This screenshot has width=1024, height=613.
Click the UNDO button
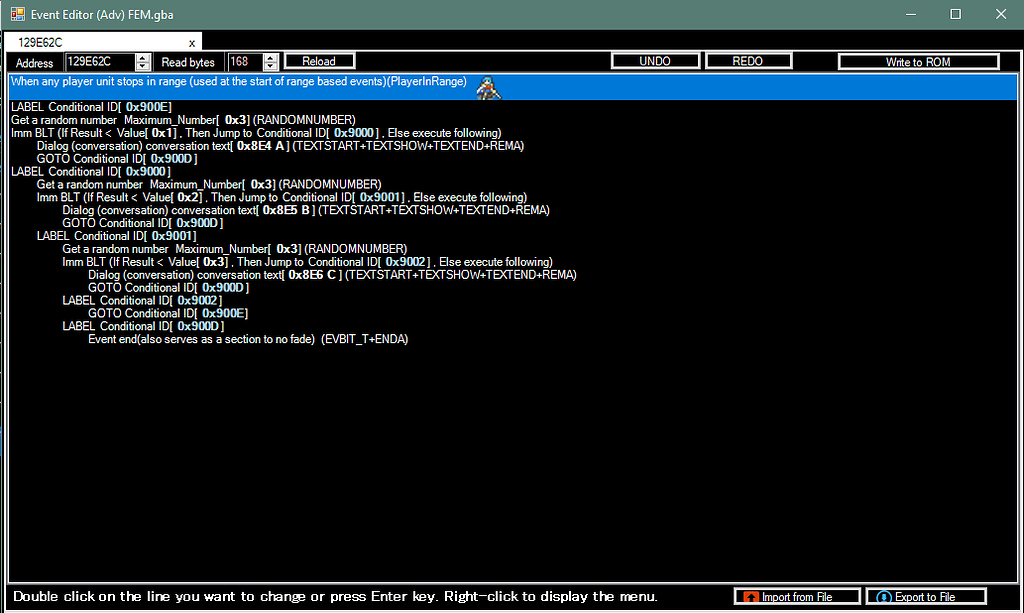point(655,62)
